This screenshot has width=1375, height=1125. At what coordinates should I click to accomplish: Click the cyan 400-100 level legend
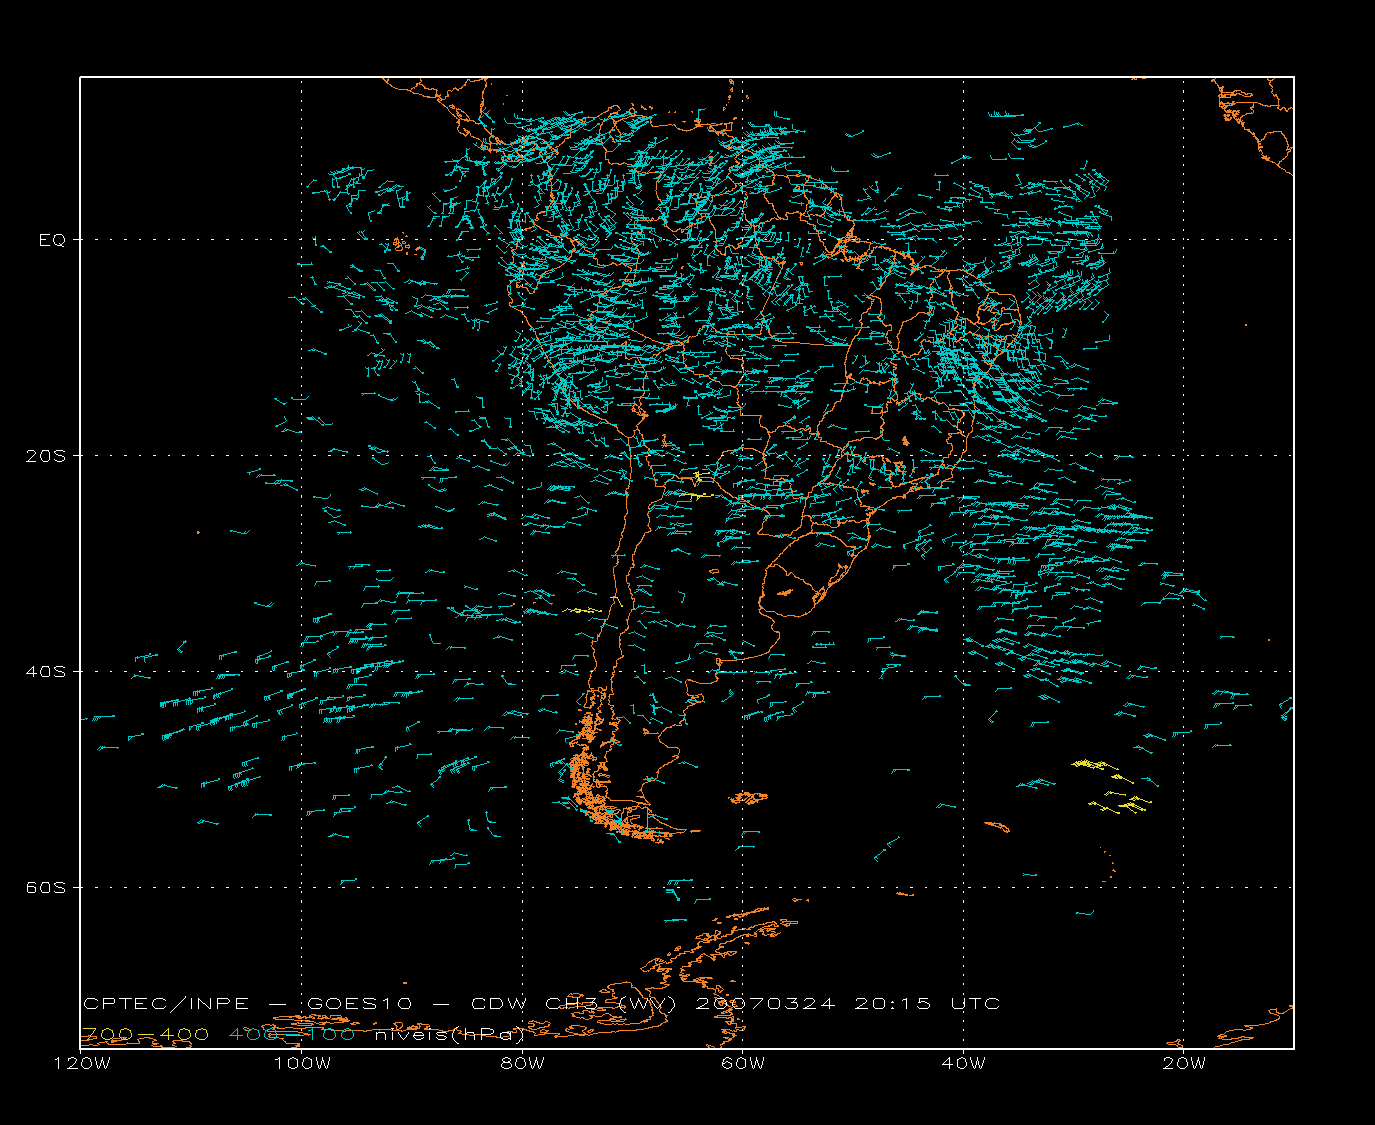(x=292, y=1034)
